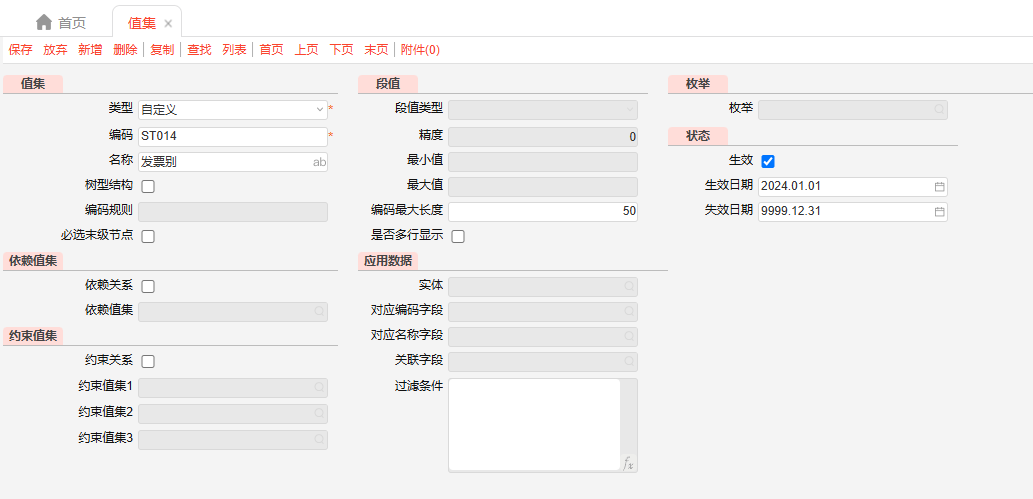Viewport: 1033px width, 499px height.
Task: Click the search icon in 实体 field
Action: tap(629, 286)
